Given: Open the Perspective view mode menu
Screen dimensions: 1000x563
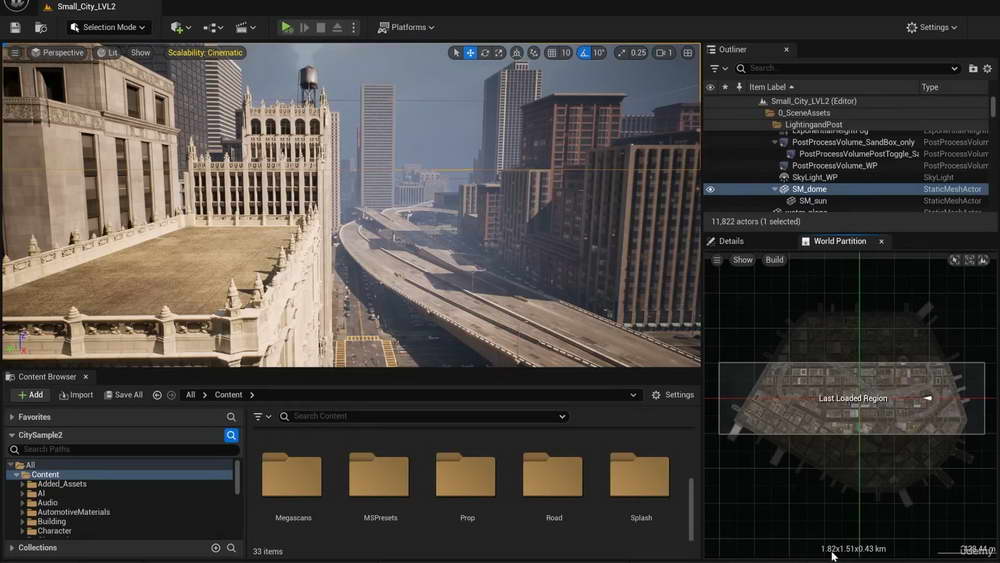Looking at the screenshot, I should click(x=57, y=53).
